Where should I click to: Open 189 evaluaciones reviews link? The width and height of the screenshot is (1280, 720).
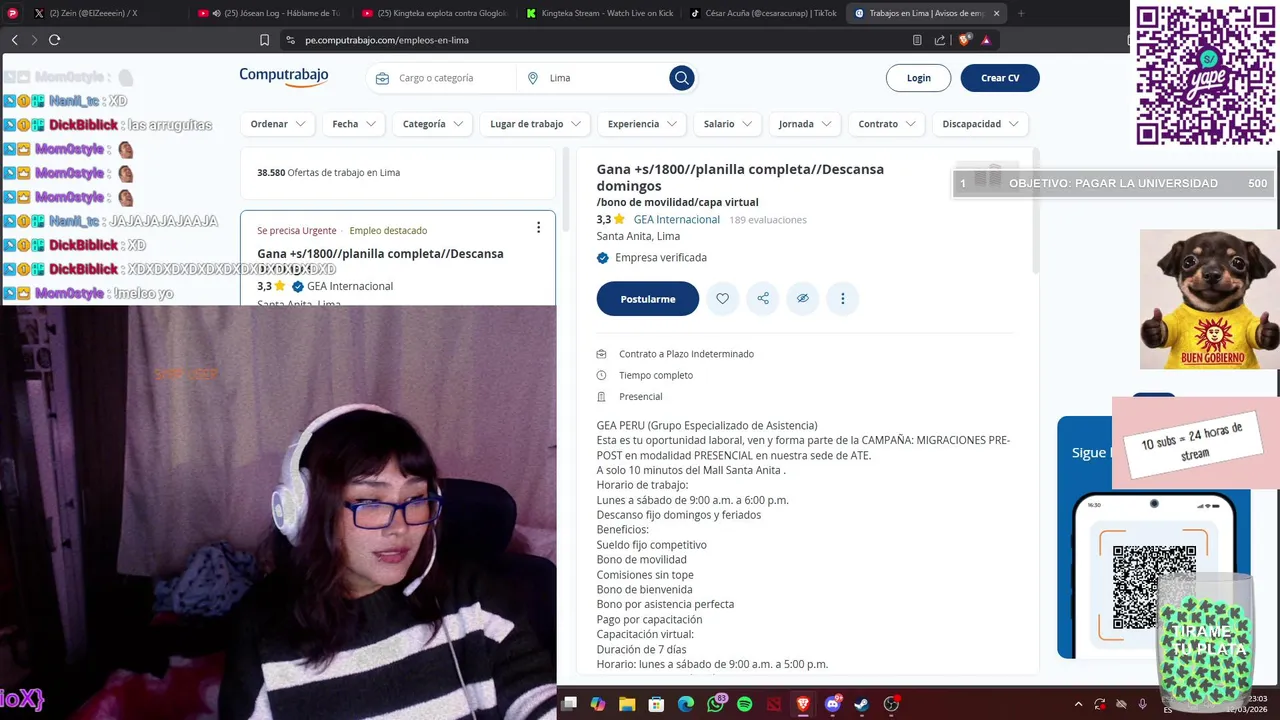768,220
